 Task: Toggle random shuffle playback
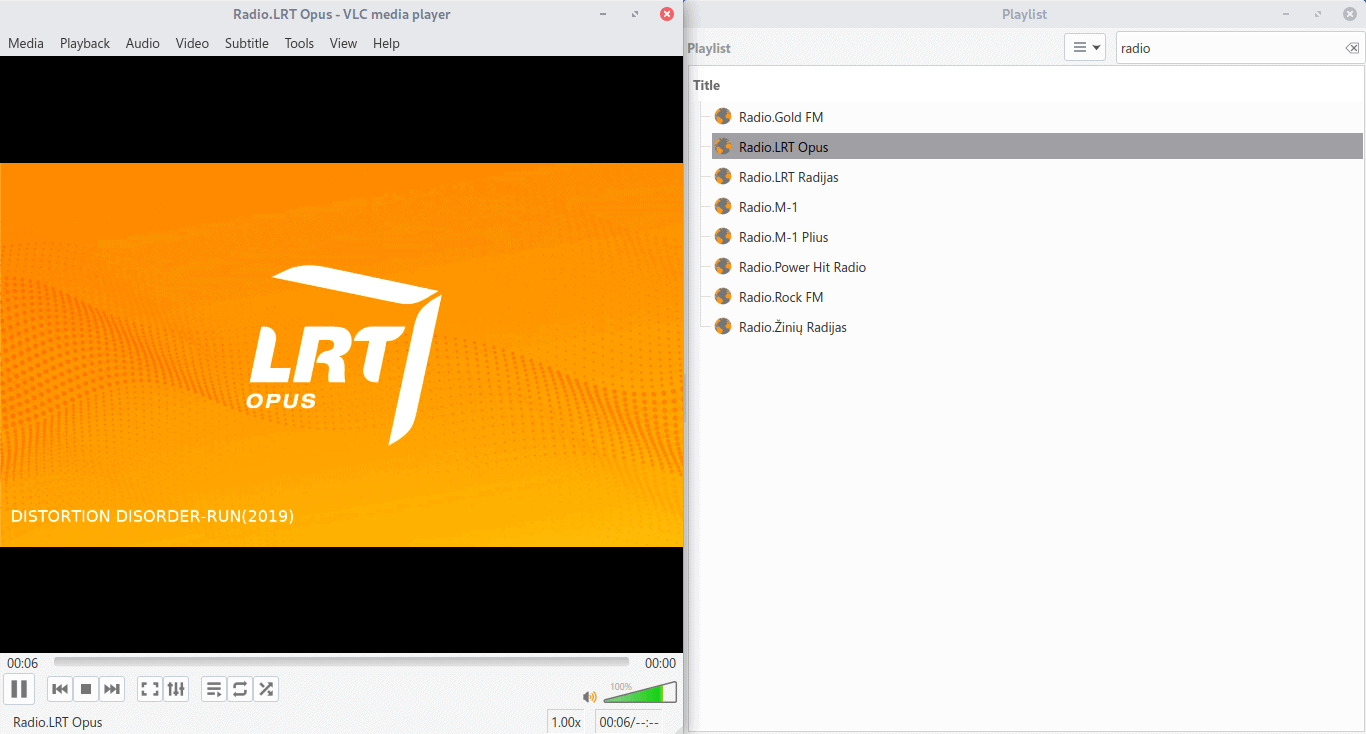(266, 689)
